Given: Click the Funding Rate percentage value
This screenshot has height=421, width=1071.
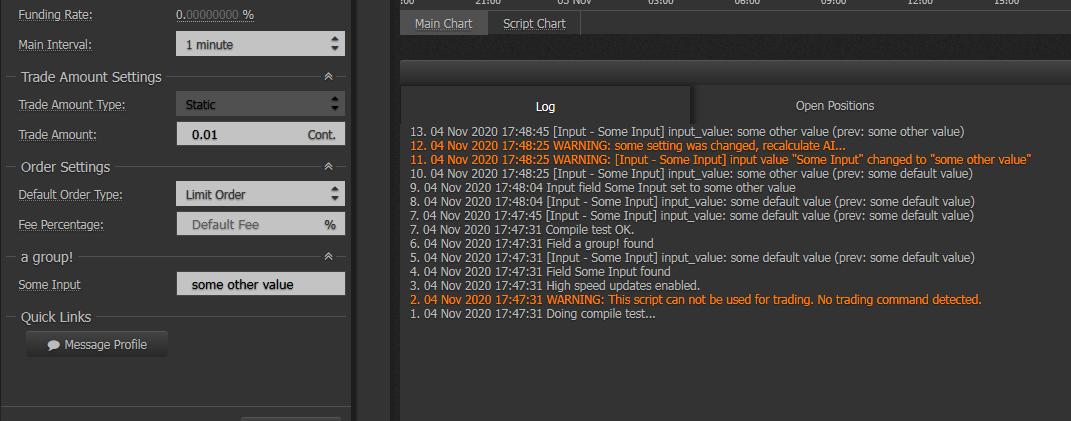Looking at the screenshot, I should pyautogui.click(x=215, y=14).
